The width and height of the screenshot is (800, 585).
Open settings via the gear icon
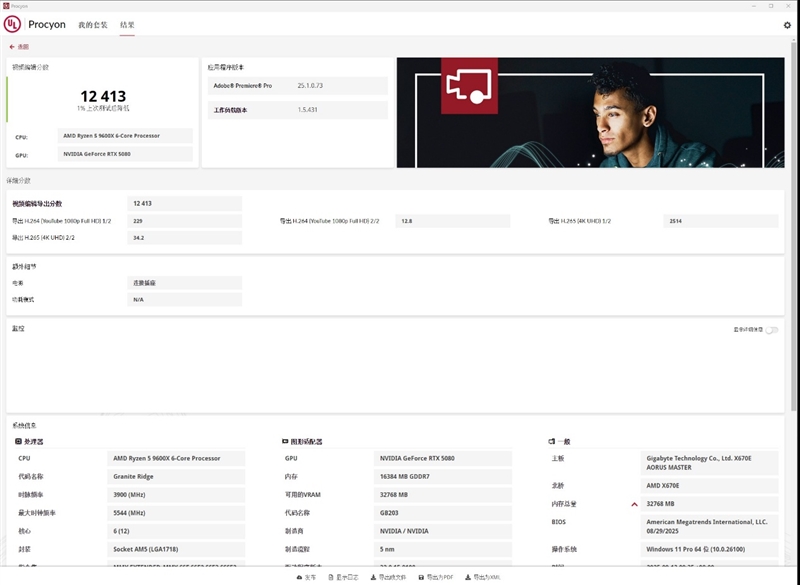tap(786, 25)
